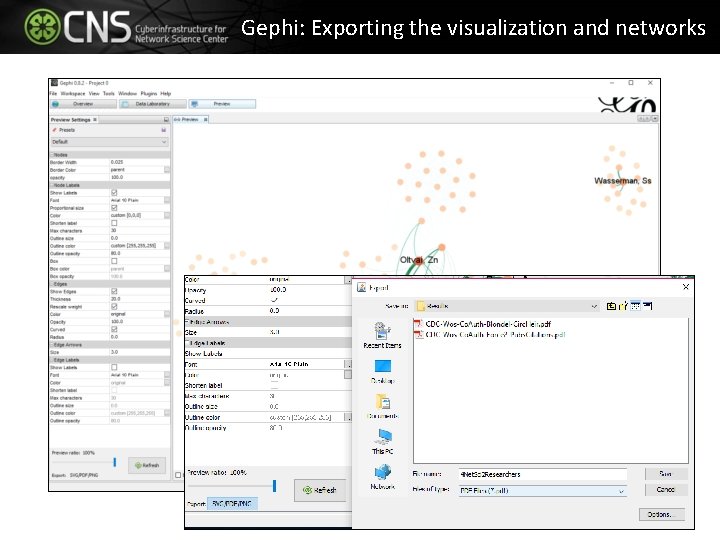The image size is (720, 540).
Task: Click the minimize icon of the Preview Settings panel
Action: pyautogui.click(x=166, y=120)
